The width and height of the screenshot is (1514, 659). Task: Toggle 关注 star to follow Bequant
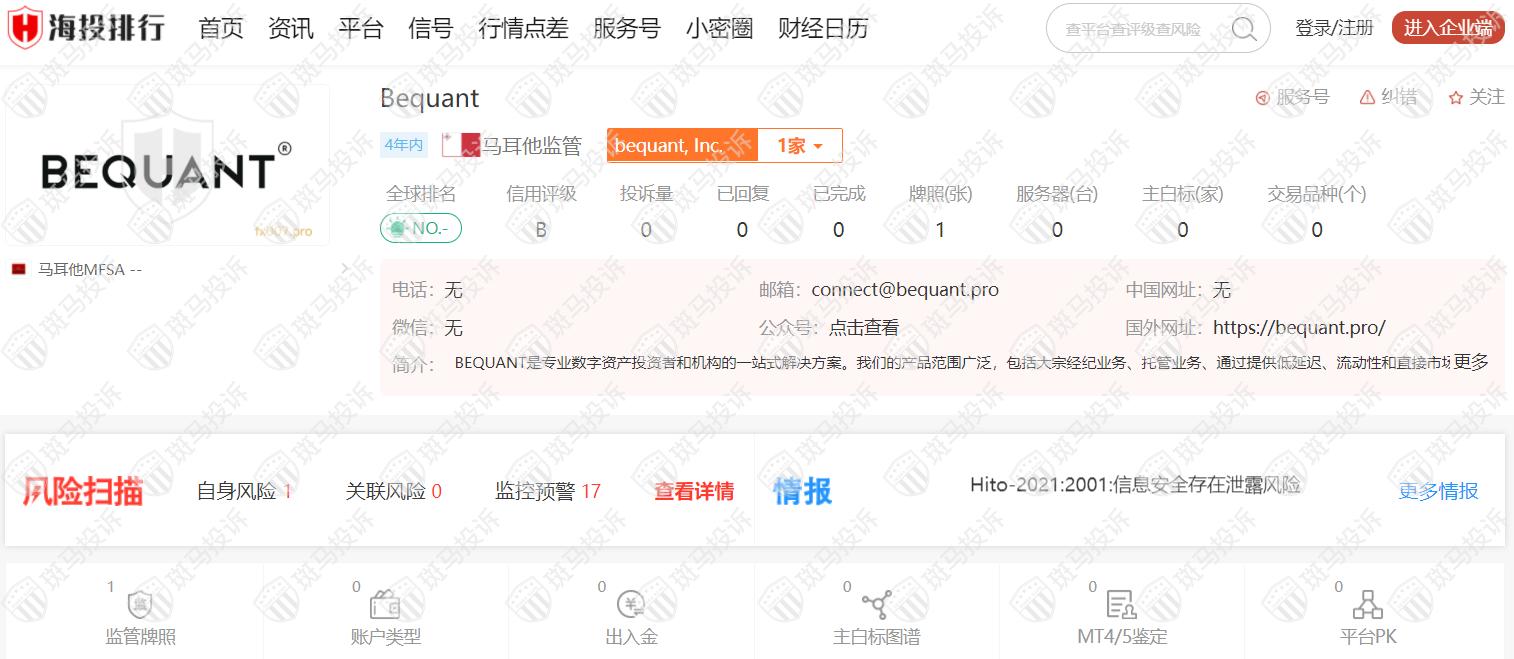pyautogui.click(x=1476, y=97)
